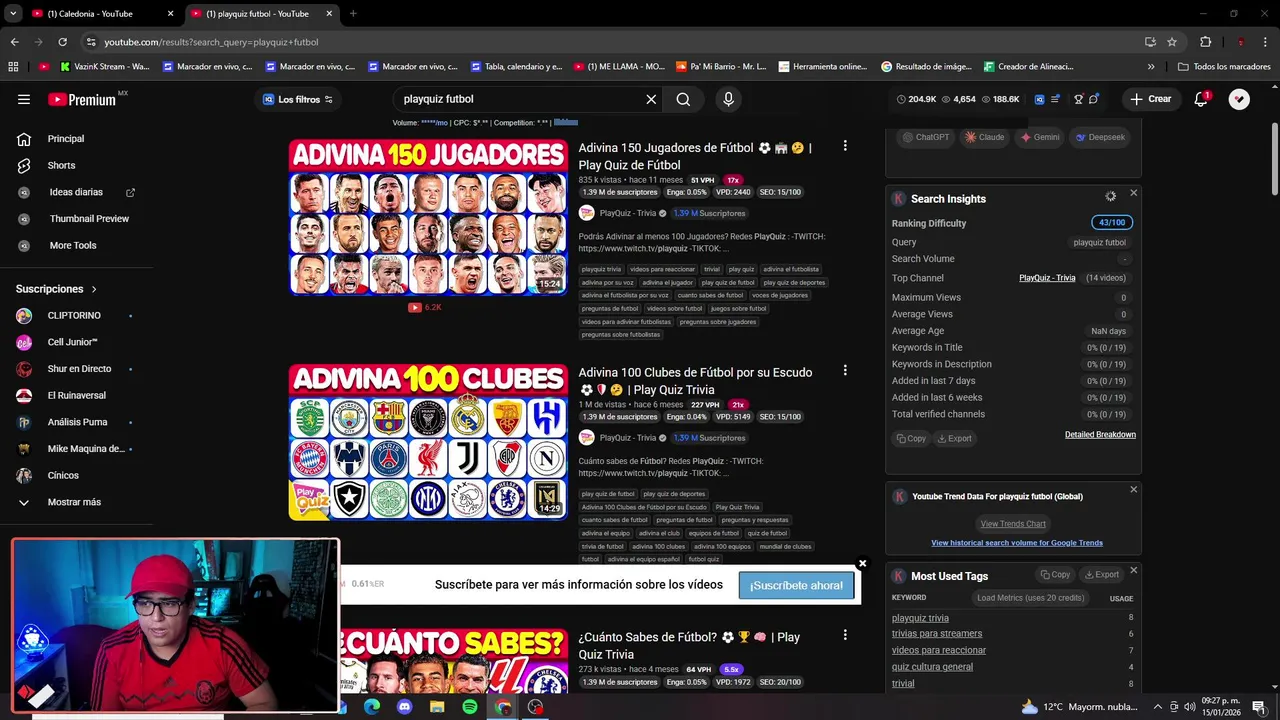The image size is (1280, 720).
Task: Open the Chrome extensions puzzle icon
Action: click(1205, 42)
